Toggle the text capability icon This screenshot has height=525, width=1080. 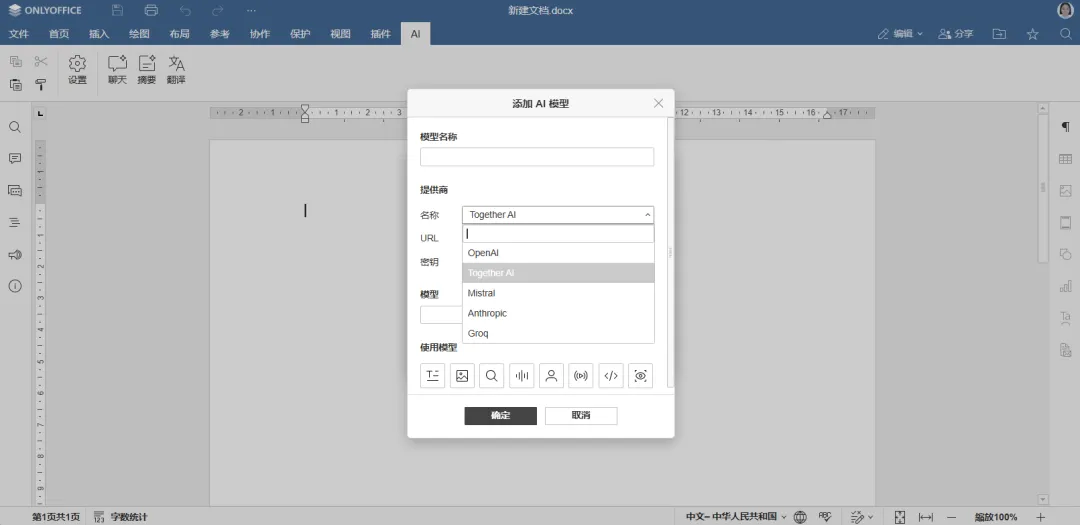pyautogui.click(x=433, y=375)
